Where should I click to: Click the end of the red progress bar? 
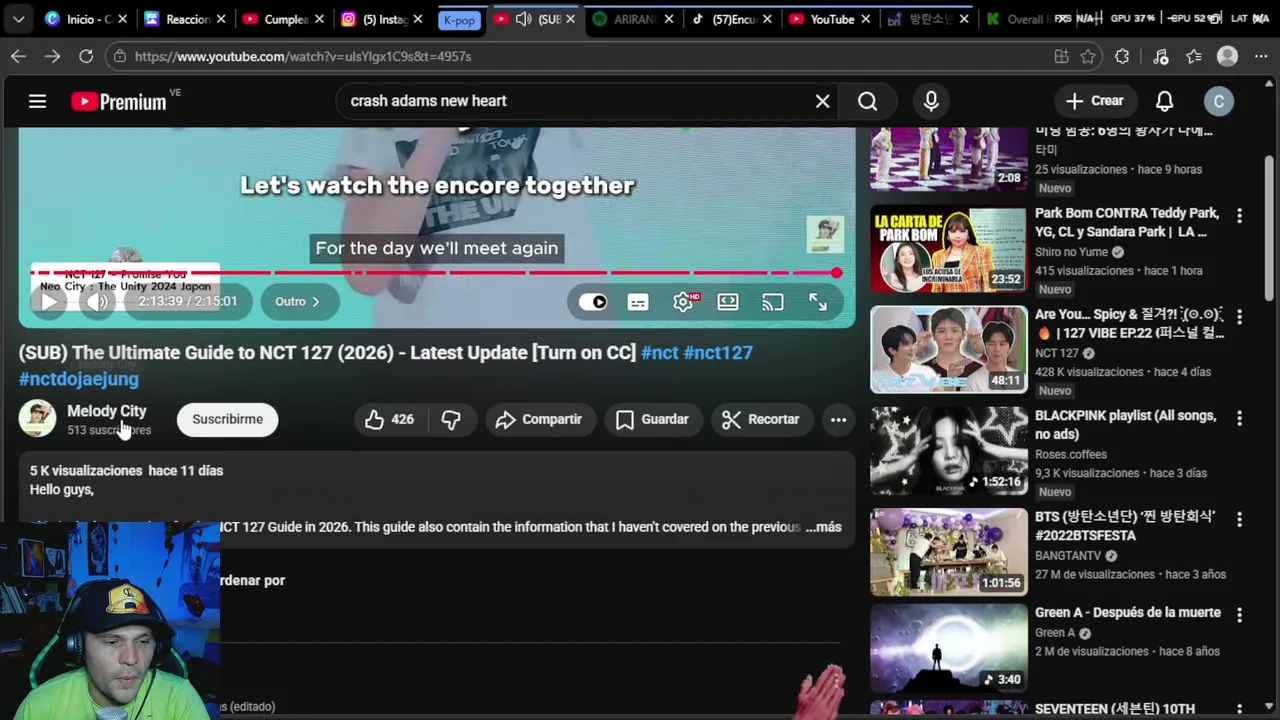coord(836,272)
